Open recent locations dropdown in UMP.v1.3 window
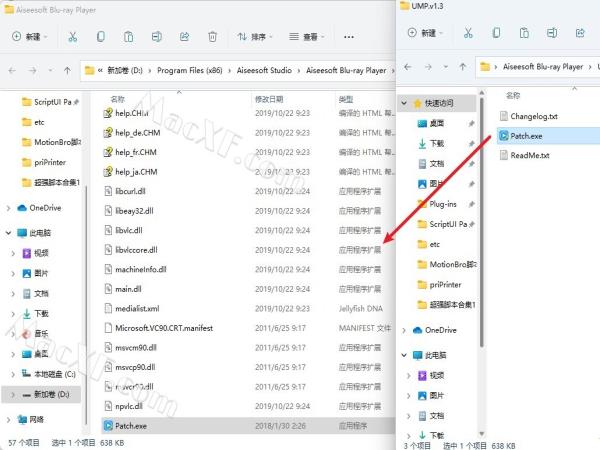Image resolution: width=600 pixels, height=450 pixels. (445, 67)
